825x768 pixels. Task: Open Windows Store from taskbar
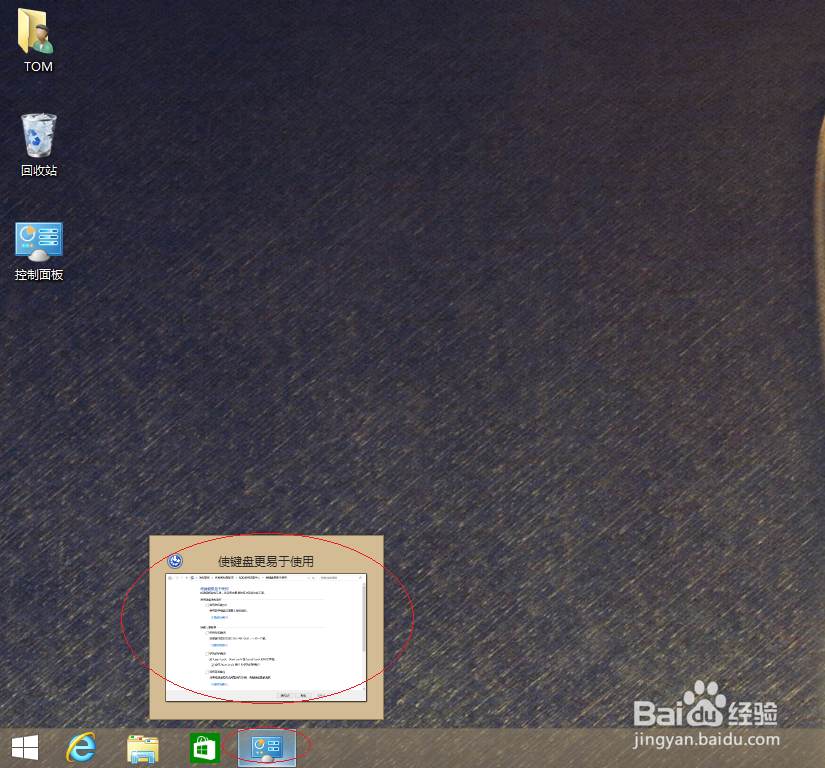(205, 747)
